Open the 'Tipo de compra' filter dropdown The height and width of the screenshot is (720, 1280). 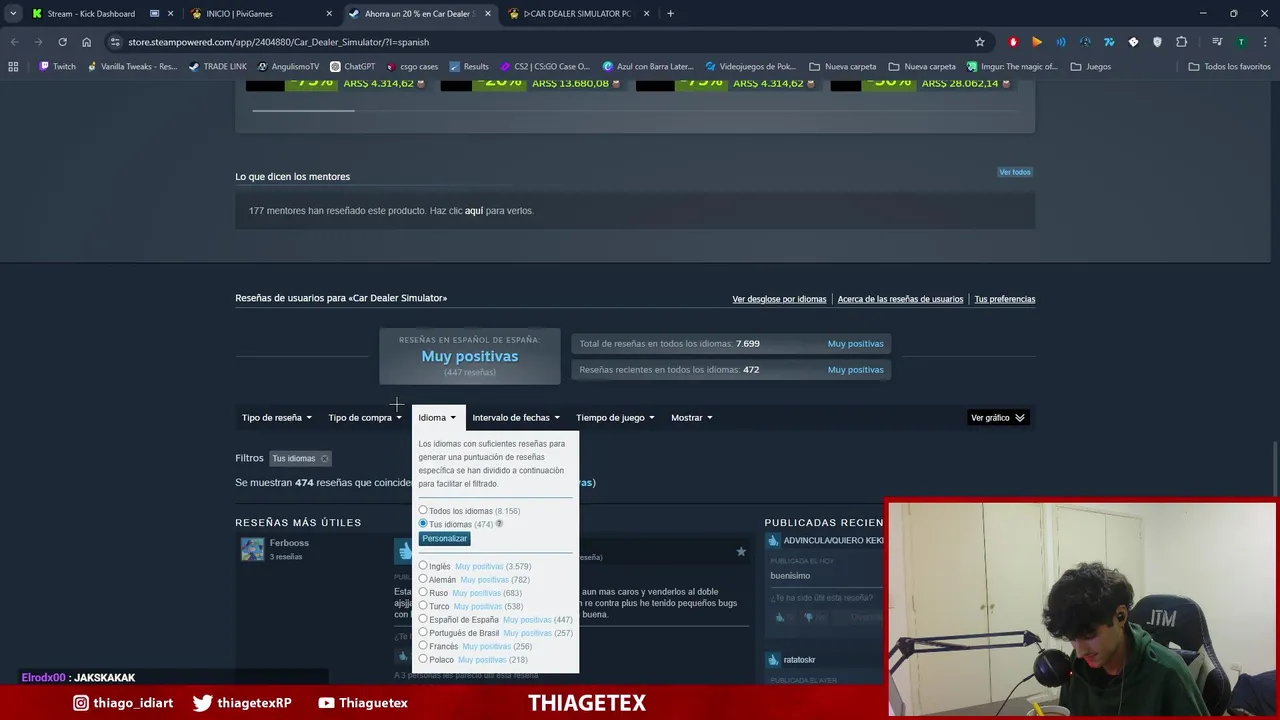pos(365,418)
